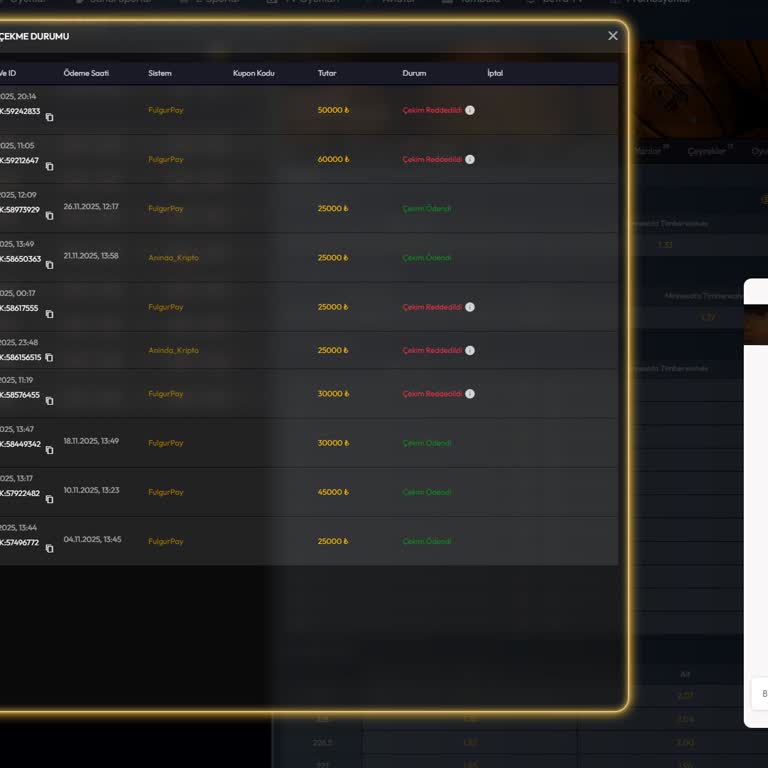Screen dimensions: 768x768
Task: Click the ÇEKME DURUMU dialog title
Action: pos(34,36)
